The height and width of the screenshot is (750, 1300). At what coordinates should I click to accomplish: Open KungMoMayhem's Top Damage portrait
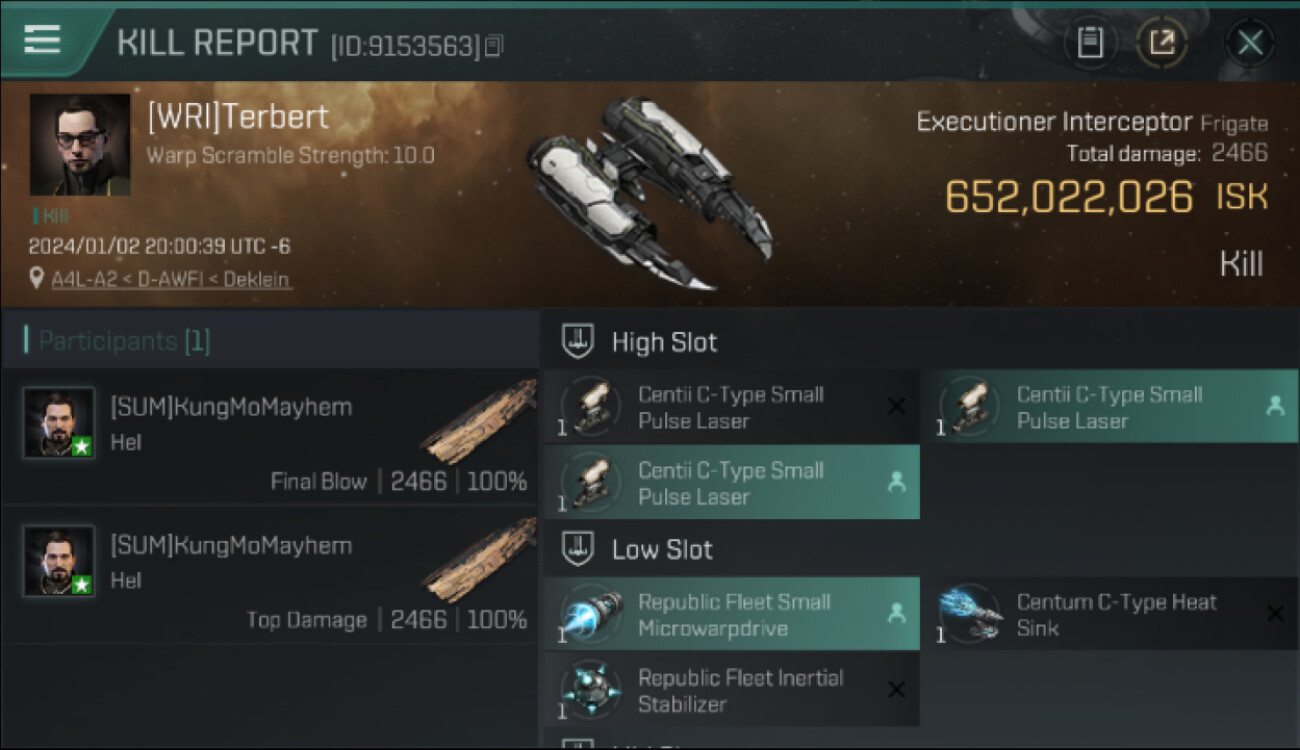[x=59, y=561]
